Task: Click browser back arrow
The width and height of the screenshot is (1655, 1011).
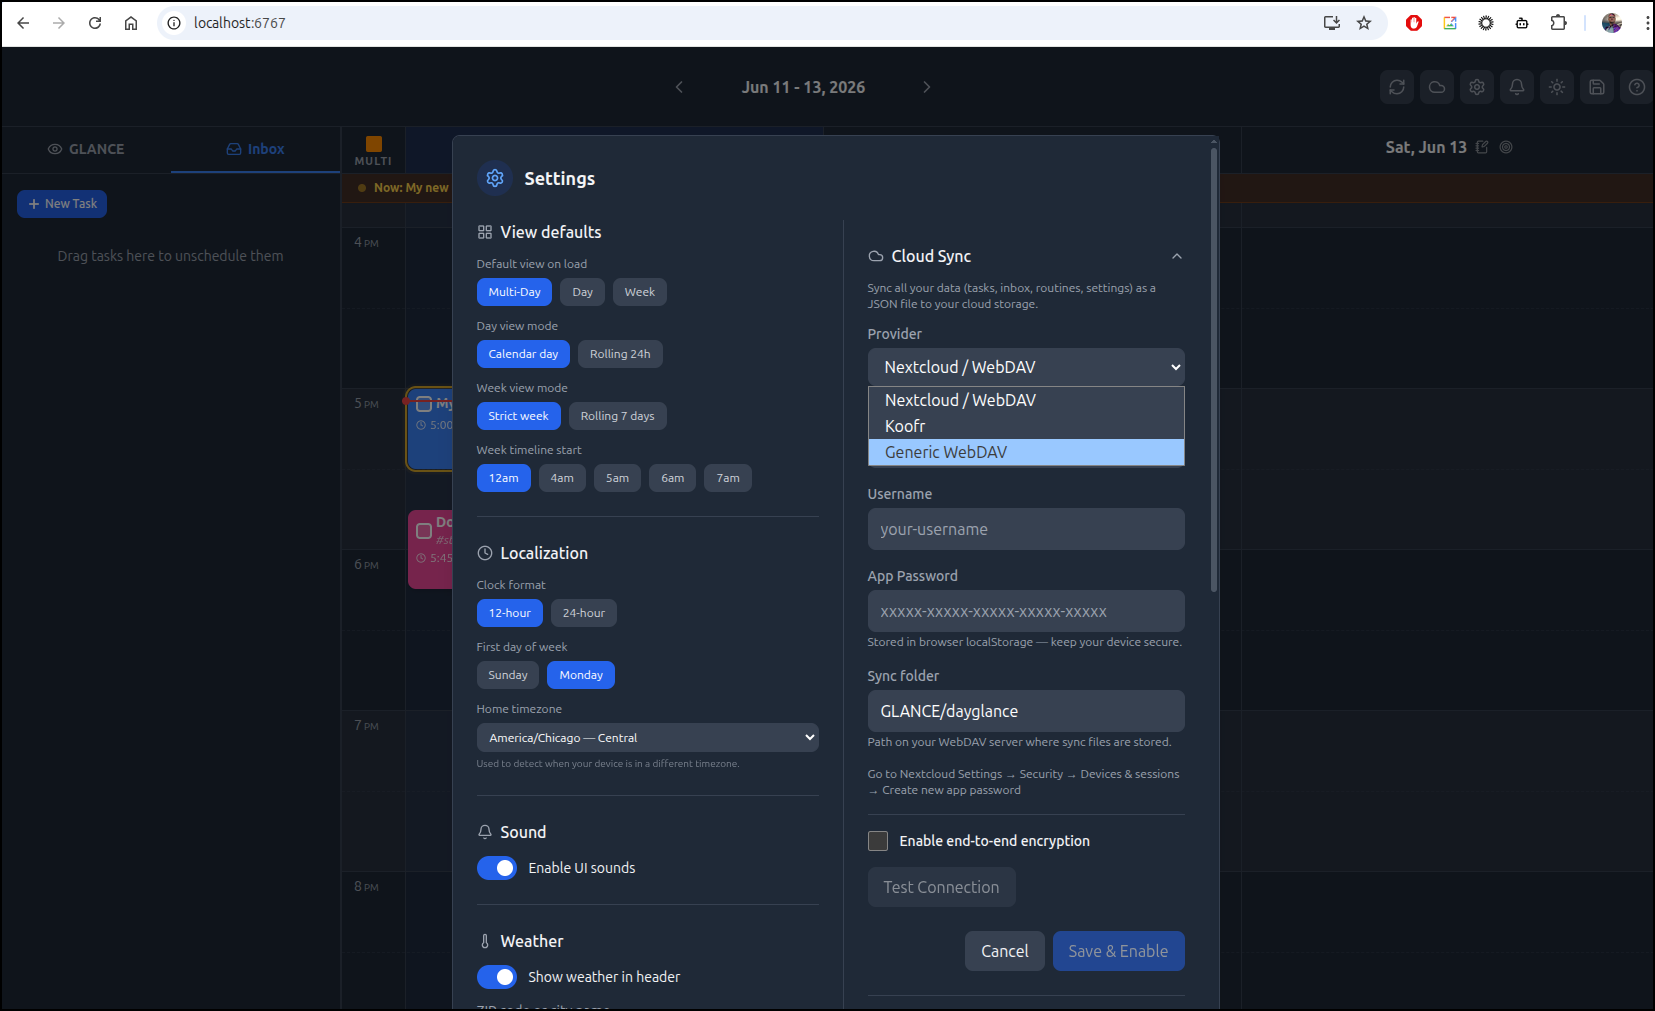Action: pos(23,23)
